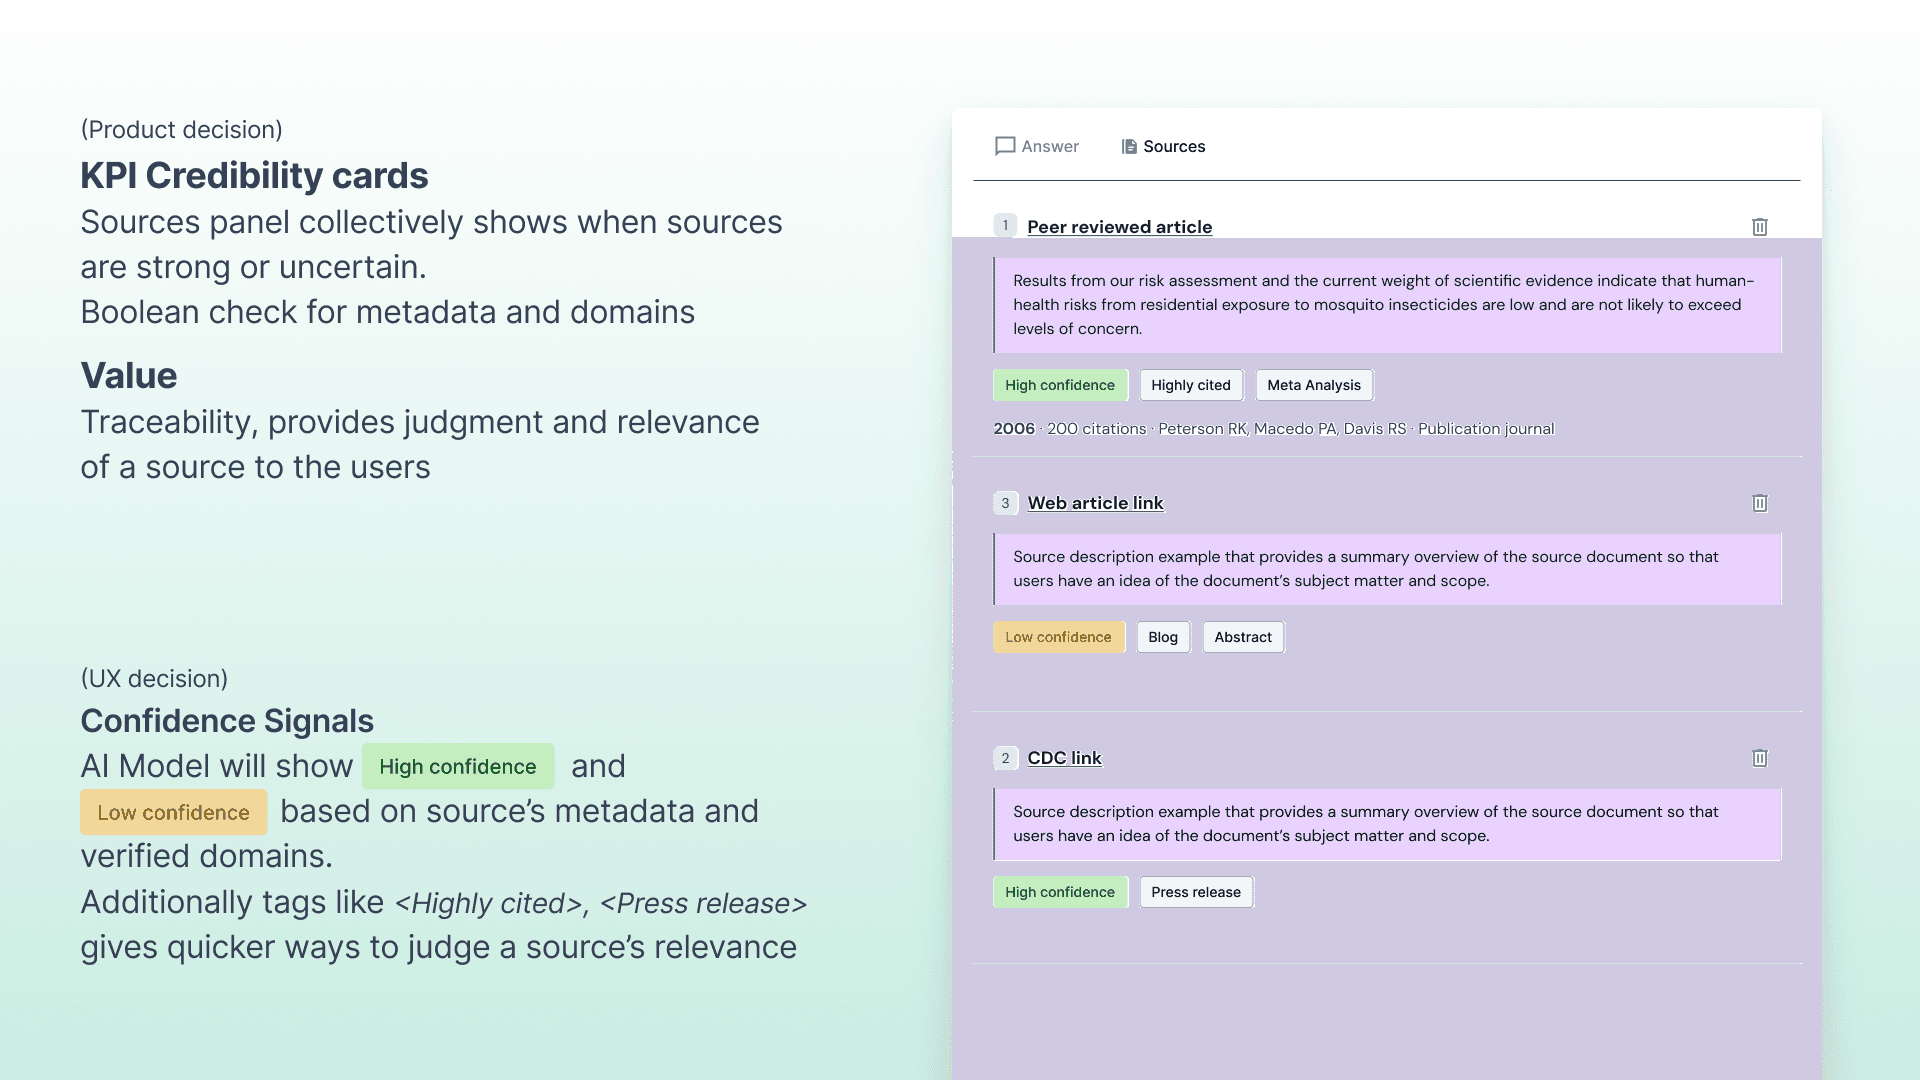Screen dimensions: 1920x1080
Task: Select source number badge 1
Action: [1005, 226]
